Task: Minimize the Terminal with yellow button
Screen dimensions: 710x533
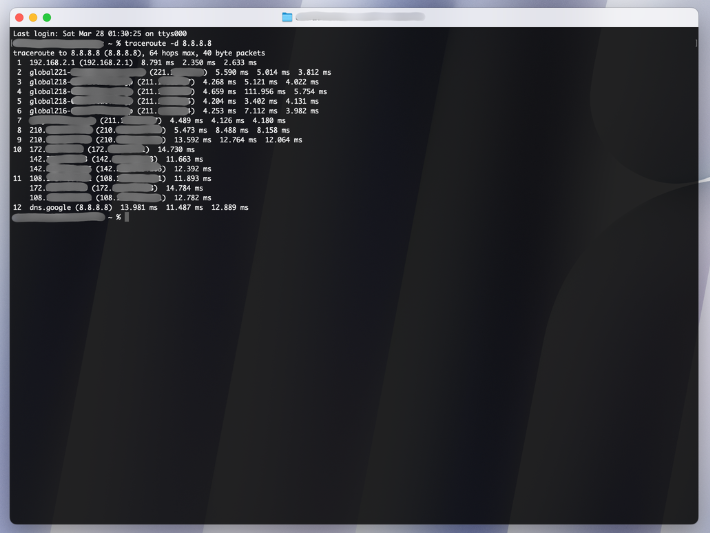Action: [x=33, y=17]
